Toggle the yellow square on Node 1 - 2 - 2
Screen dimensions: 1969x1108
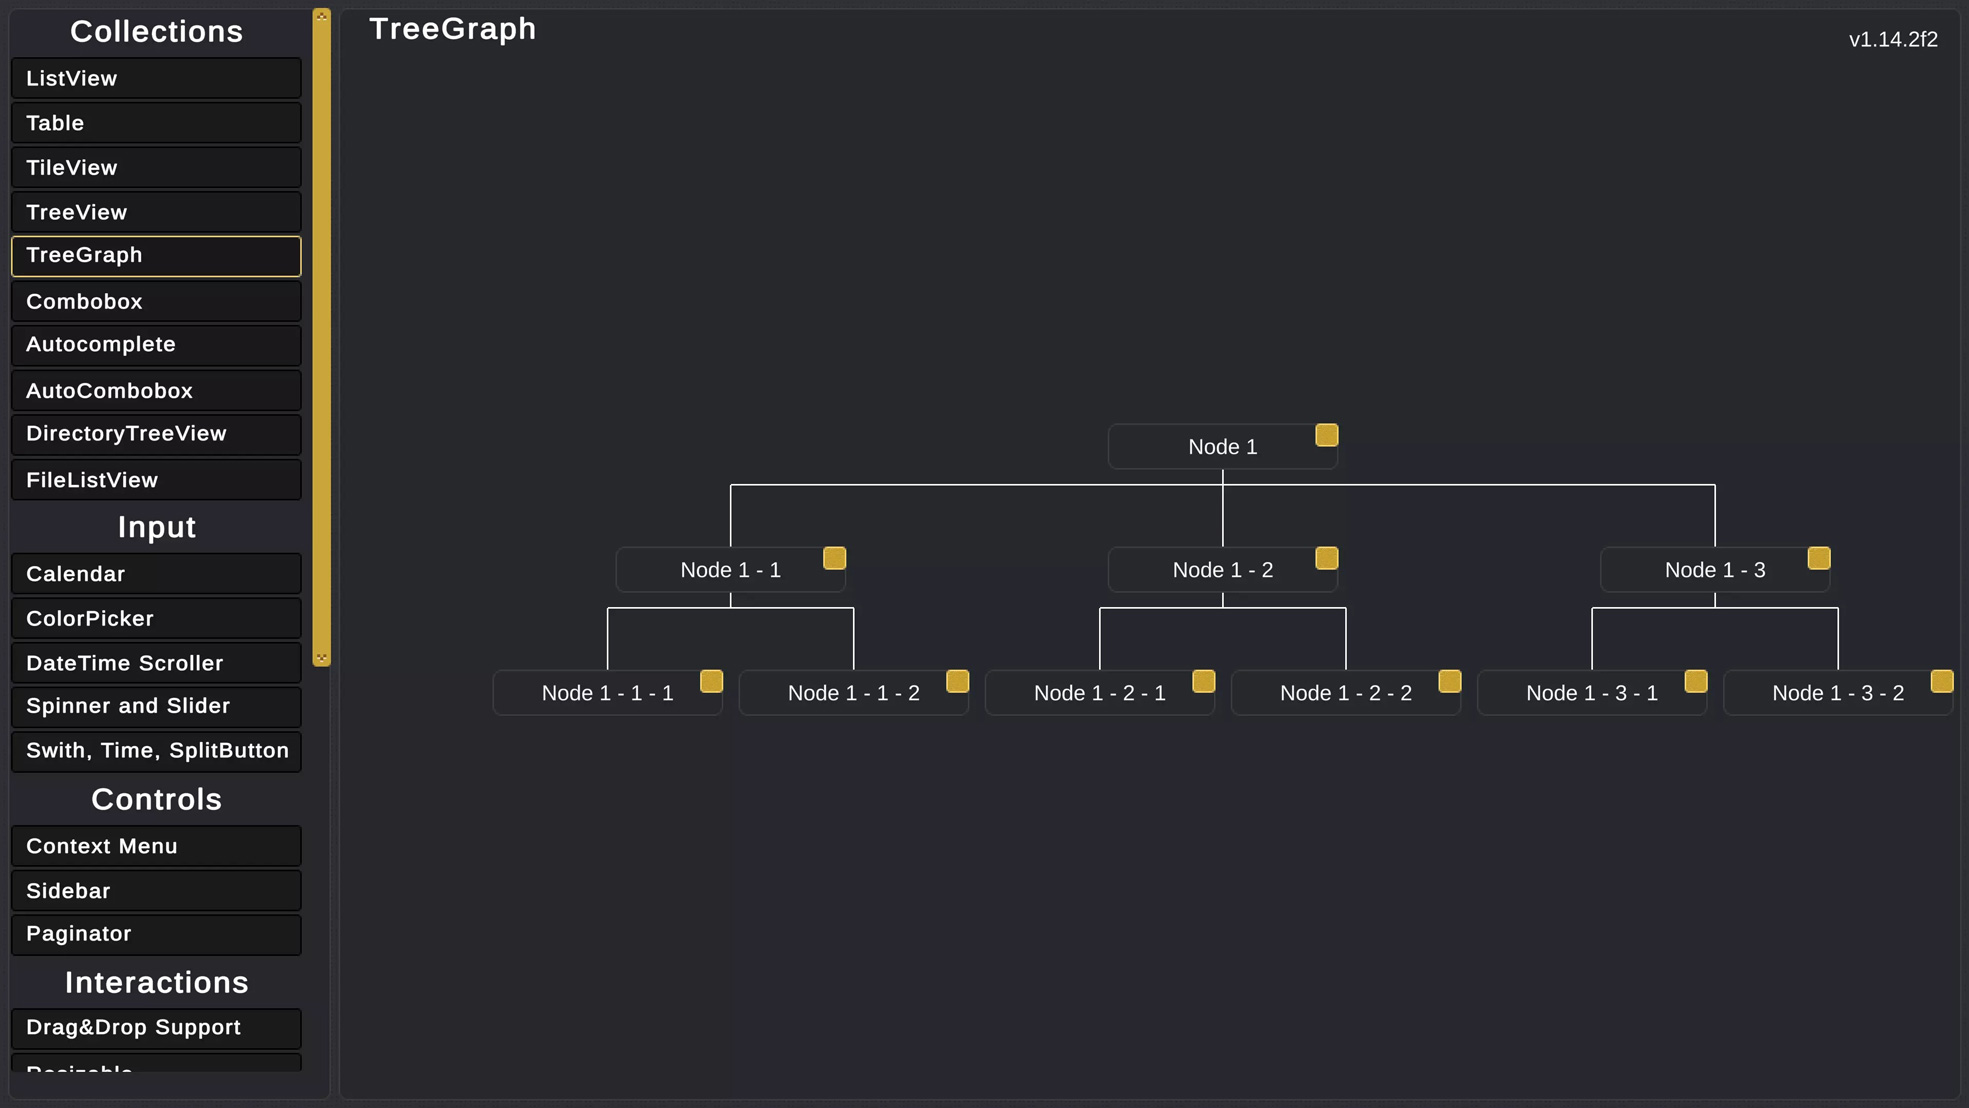[x=1449, y=681]
